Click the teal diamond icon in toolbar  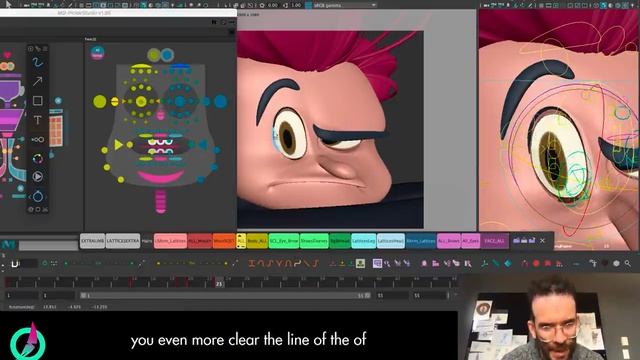[x=508, y=264]
